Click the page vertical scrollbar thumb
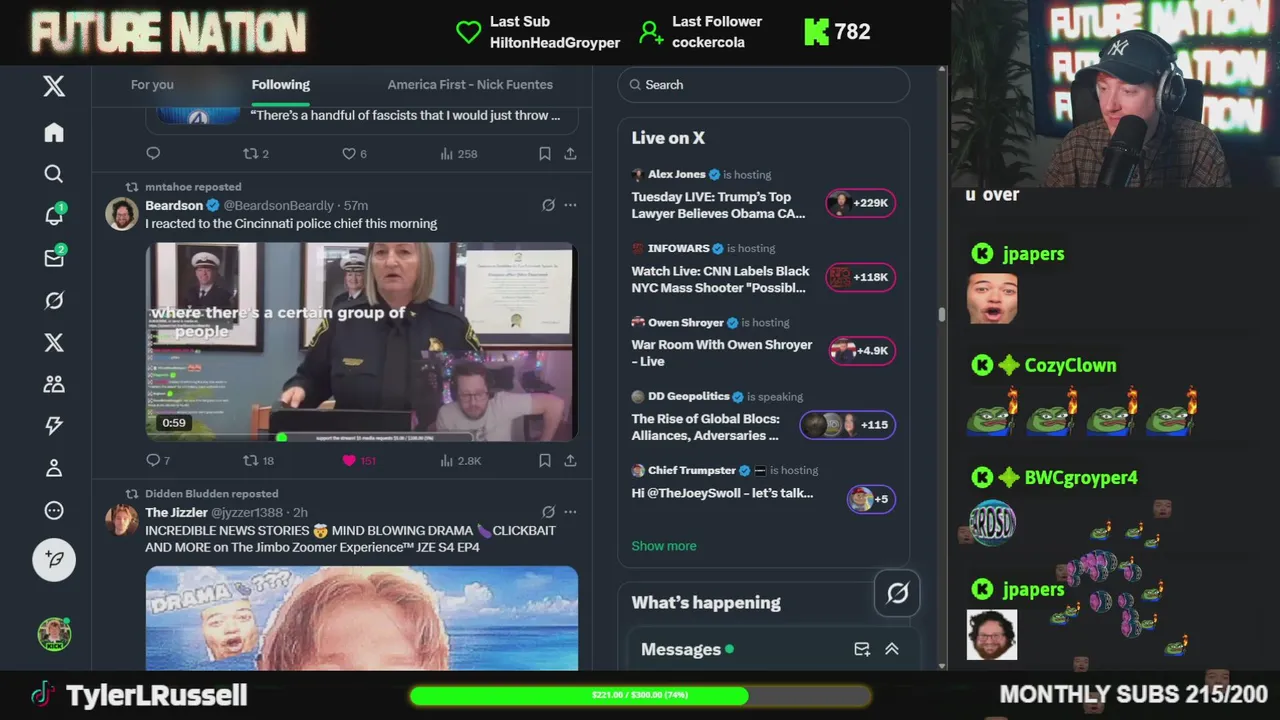This screenshot has height=720, width=1280. [x=941, y=314]
